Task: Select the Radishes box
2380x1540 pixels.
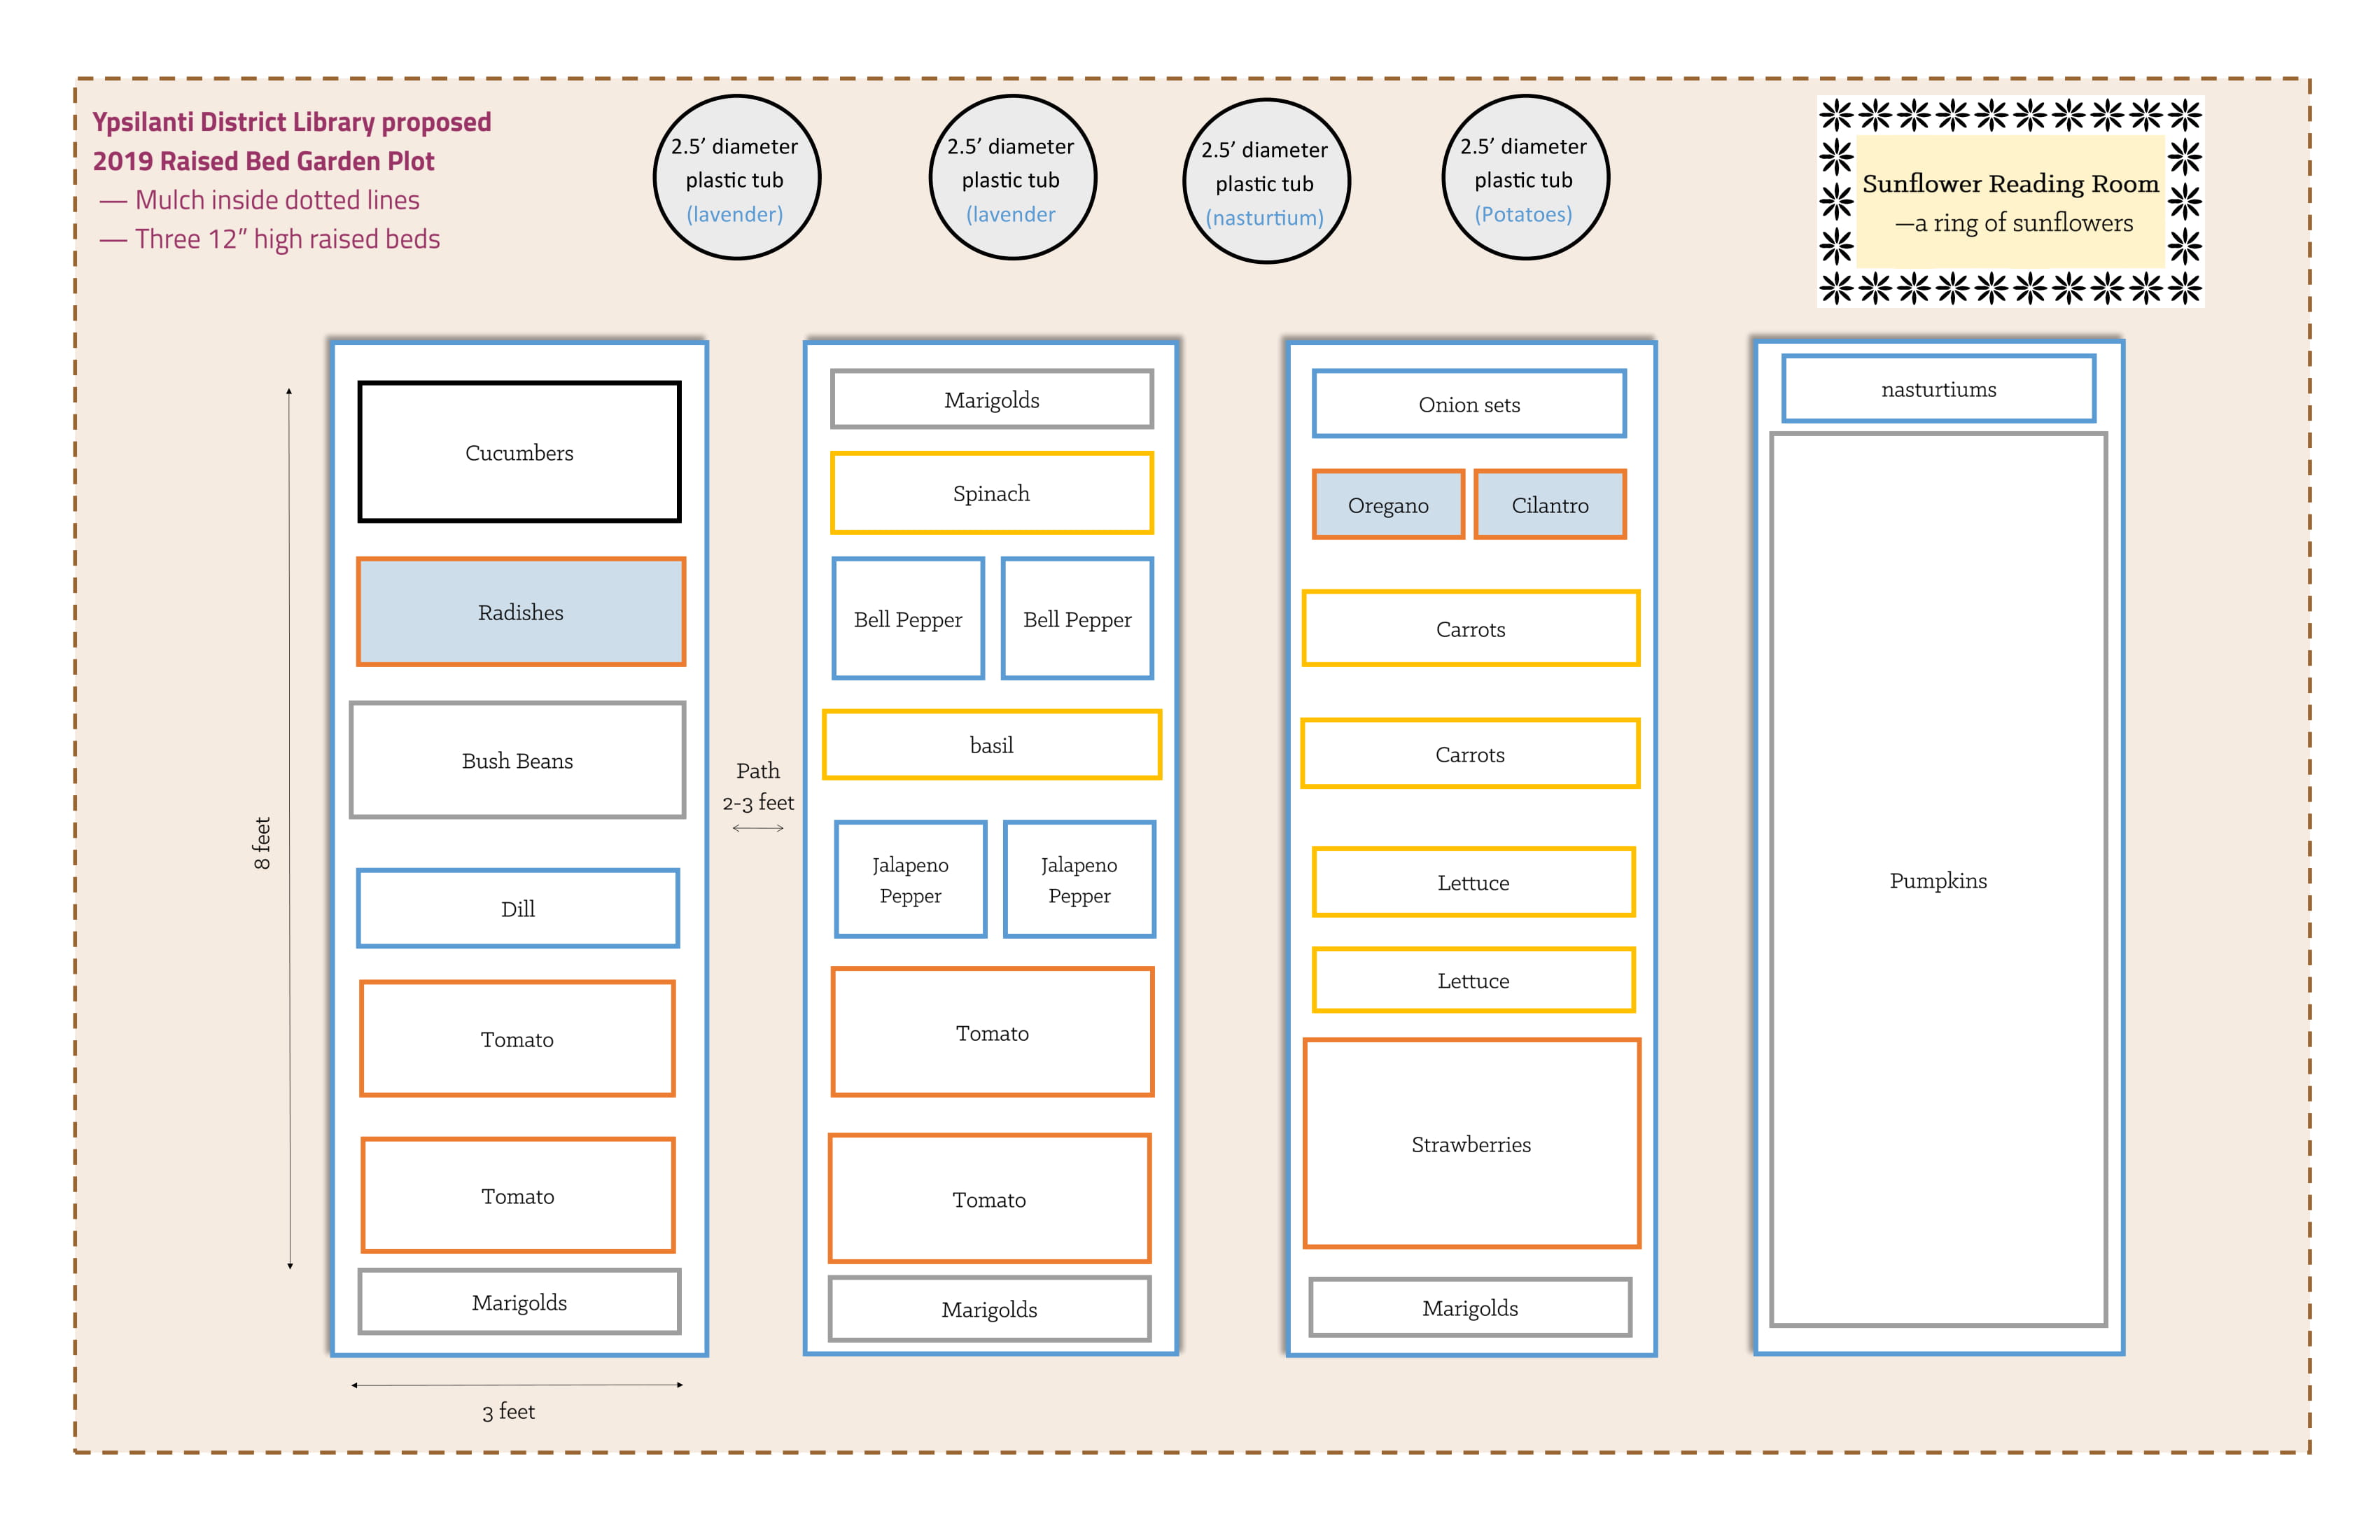Action: (x=521, y=611)
